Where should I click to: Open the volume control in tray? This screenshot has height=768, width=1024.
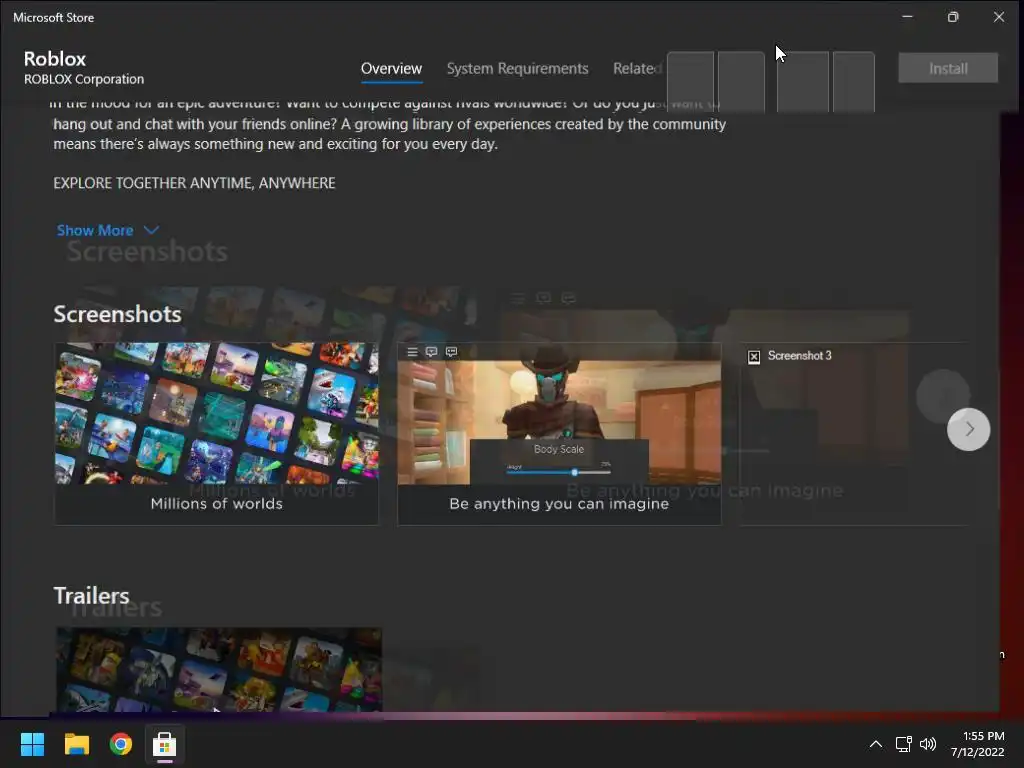click(927, 744)
